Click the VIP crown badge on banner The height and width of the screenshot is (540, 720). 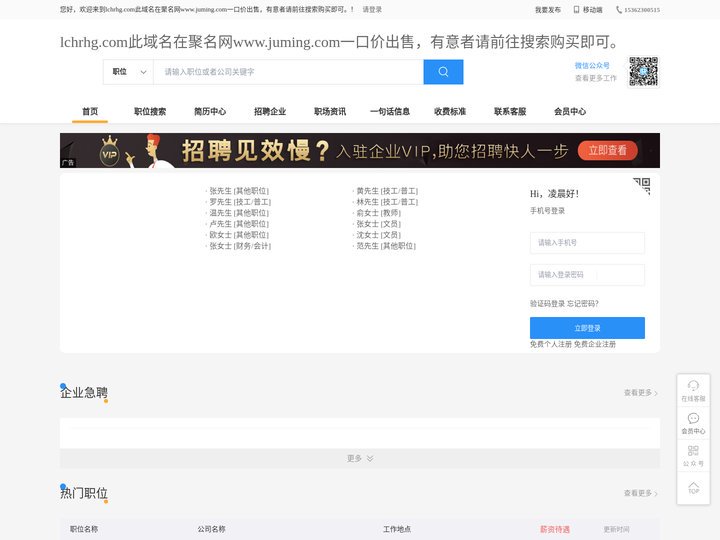(x=109, y=152)
